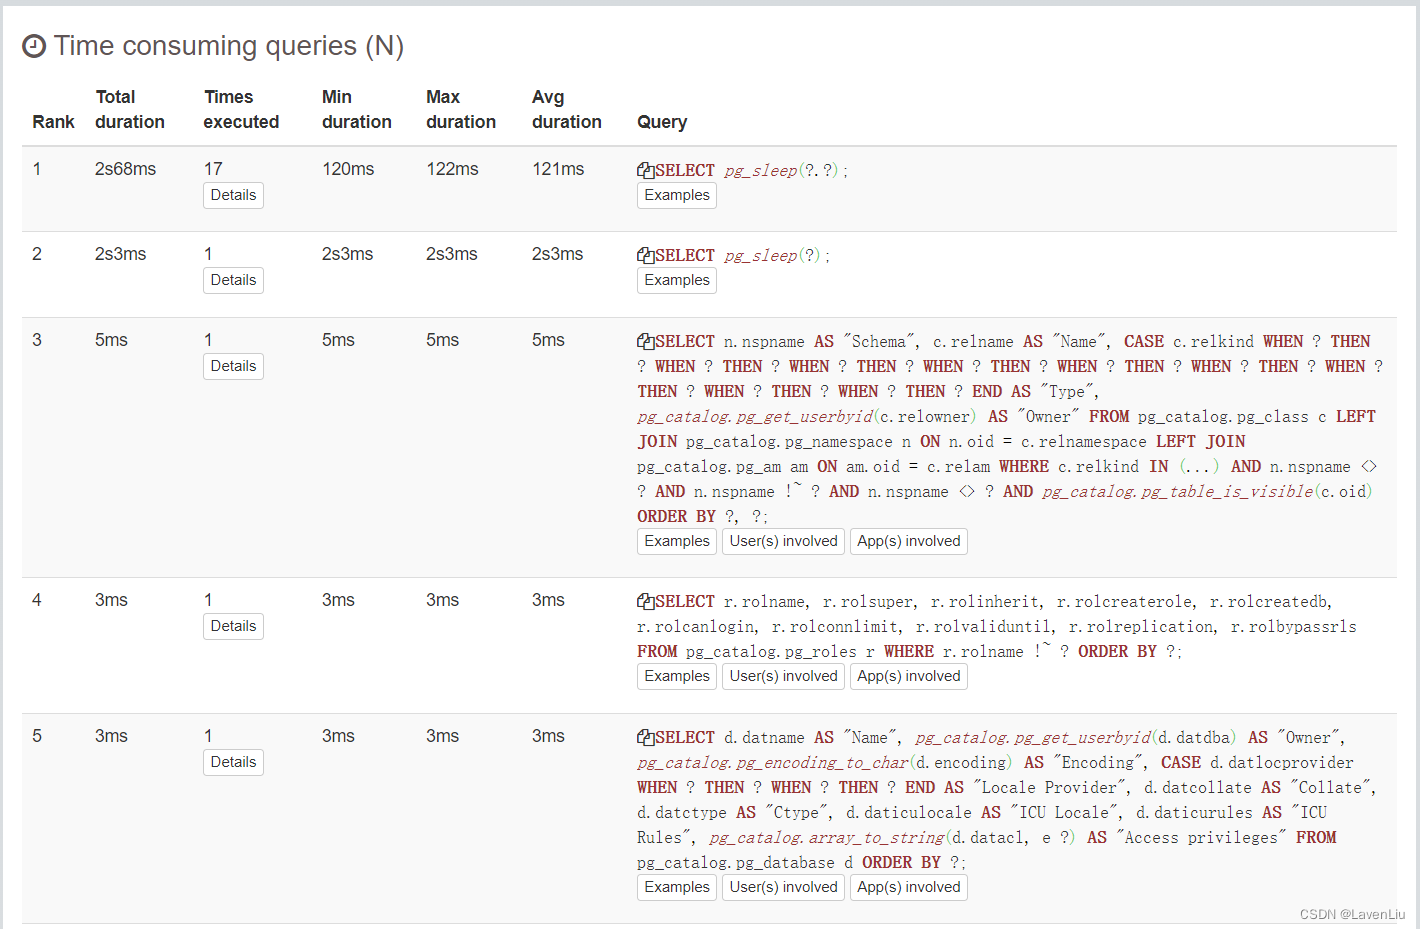Click the Total duration column header
This screenshot has width=1420, height=929.
[x=130, y=110]
